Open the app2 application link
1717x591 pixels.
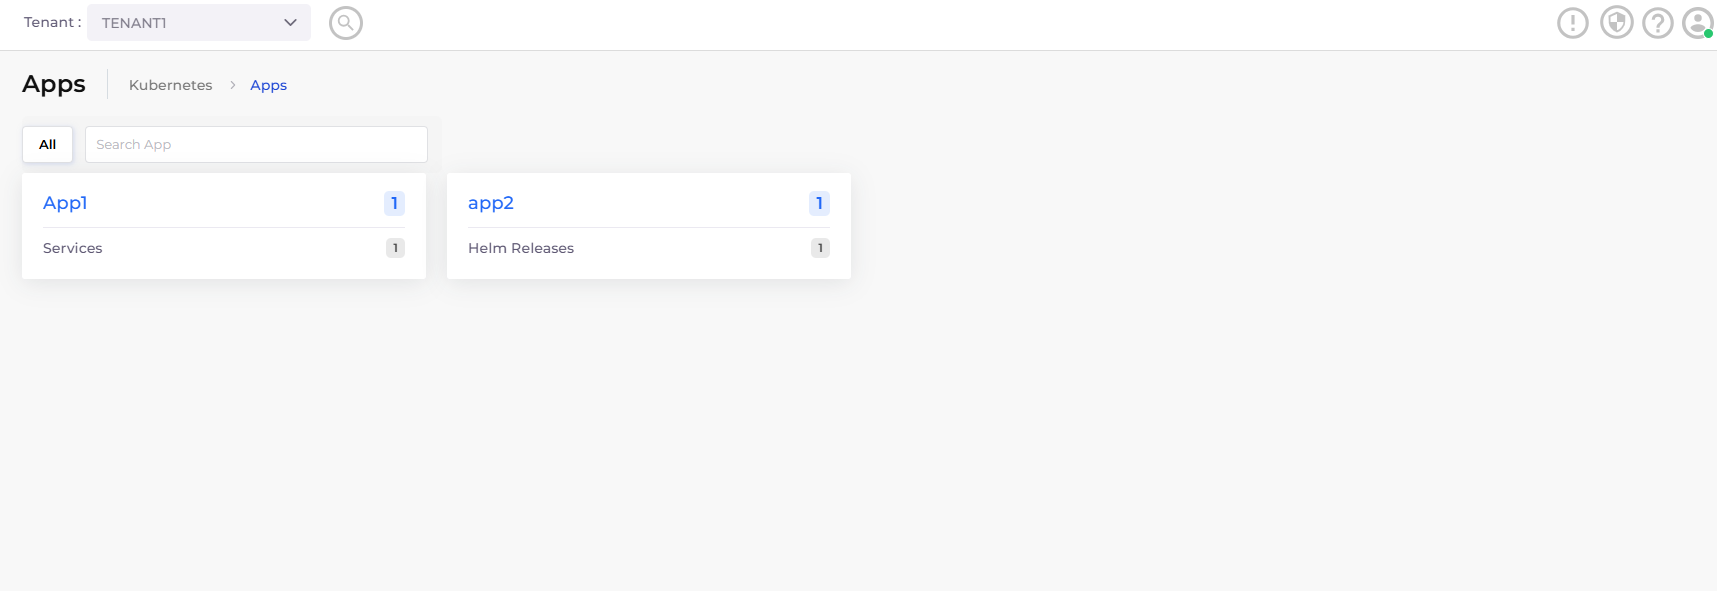click(x=490, y=203)
